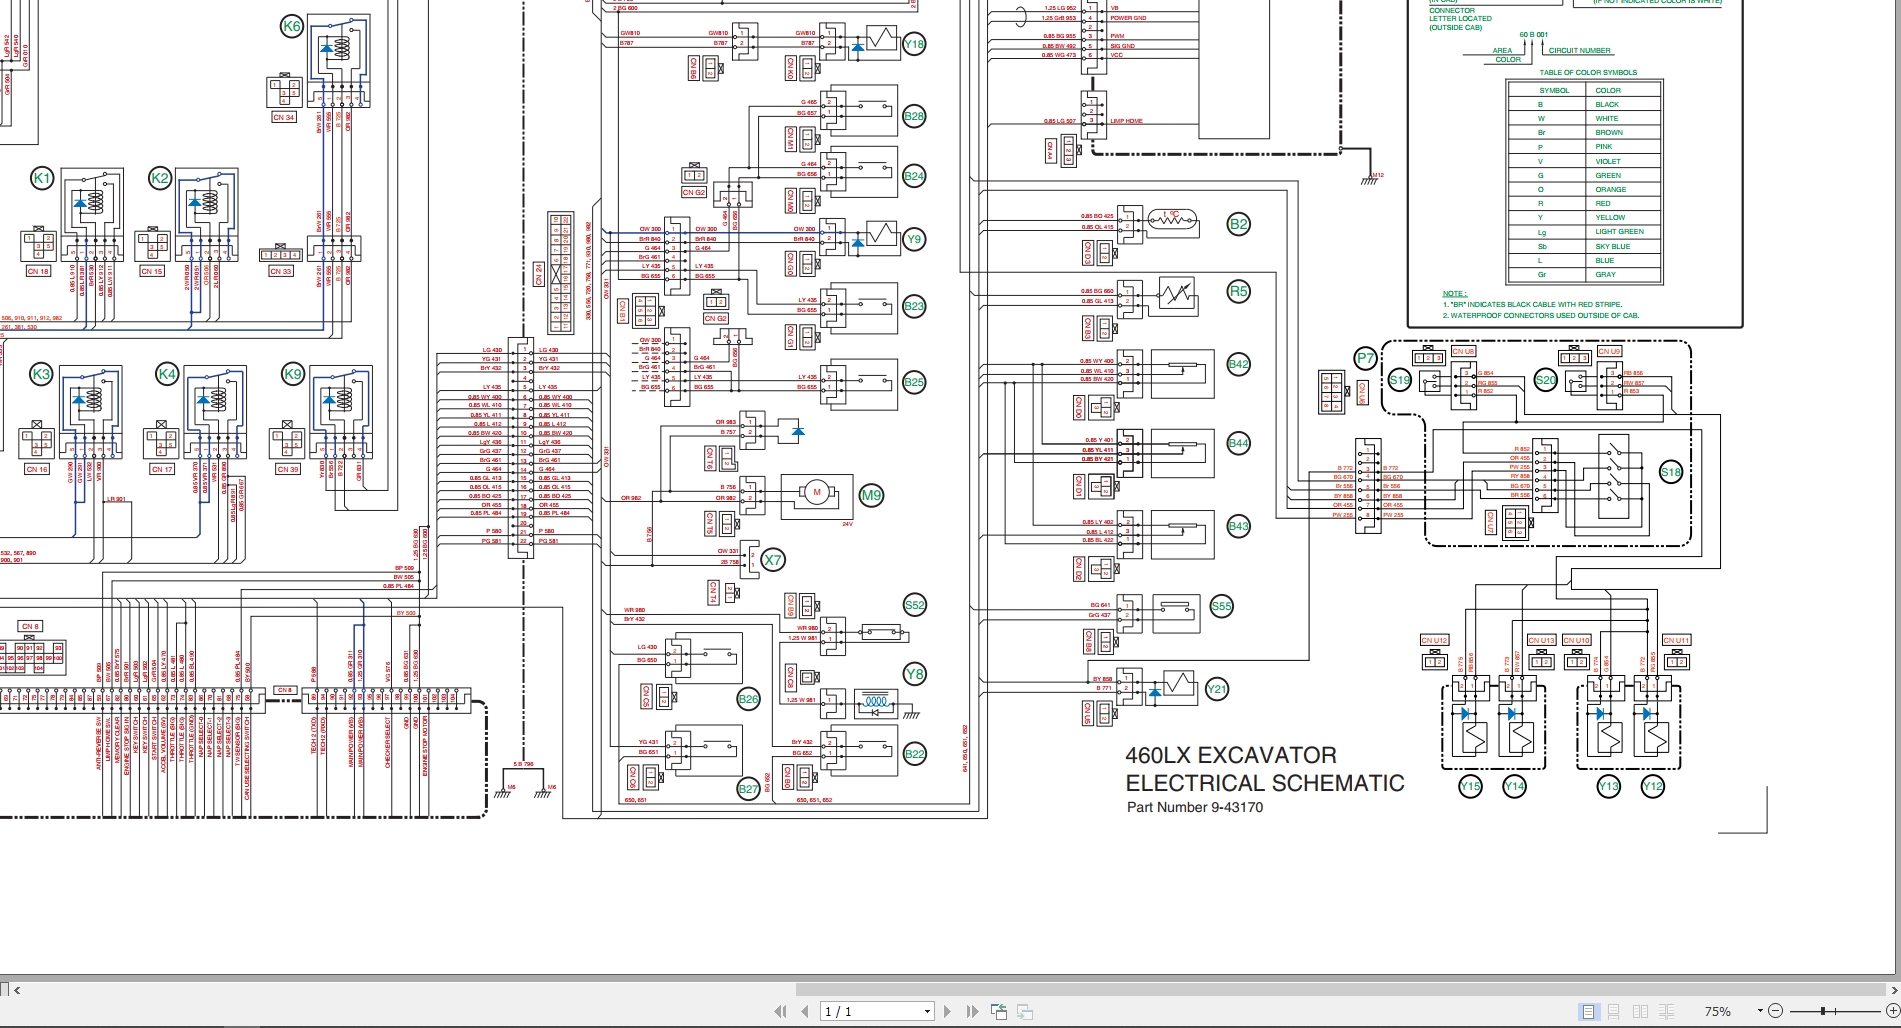The image size is (1901, 1028).
Task: Advance to the next page
Action: pyautogui.click(x=947, y=1011)
